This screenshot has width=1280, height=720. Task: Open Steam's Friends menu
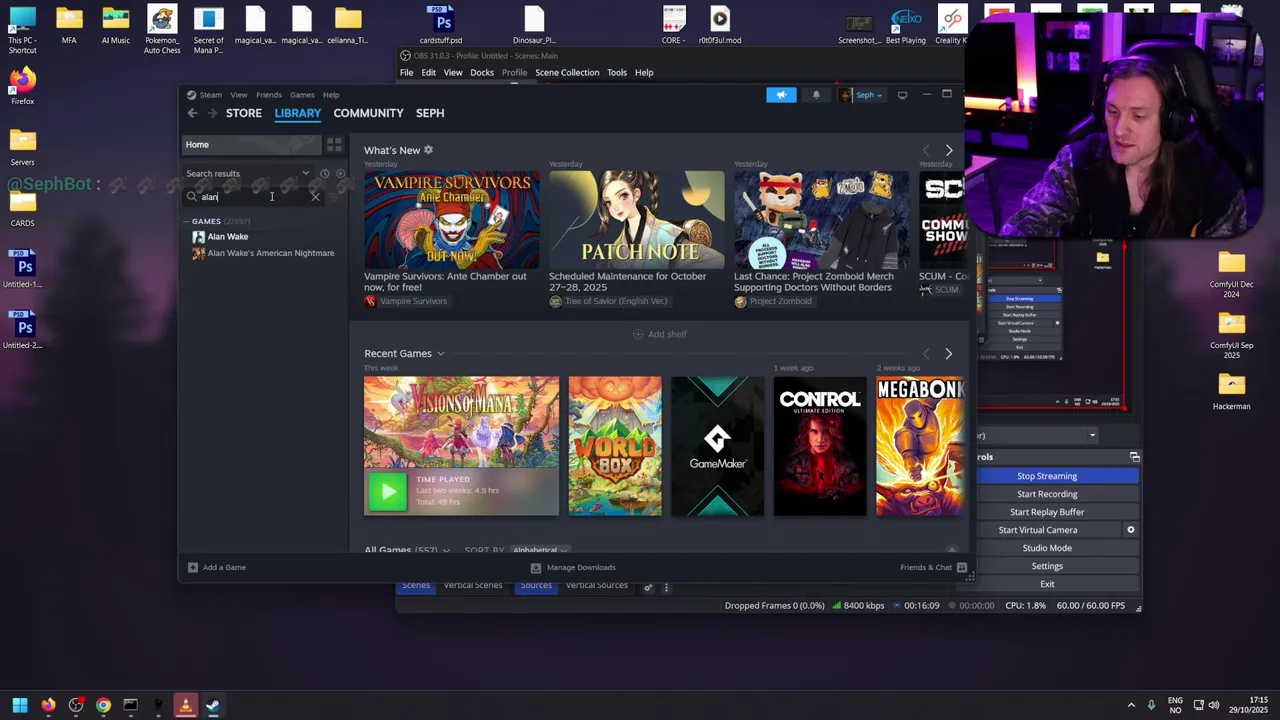(269, 95)
